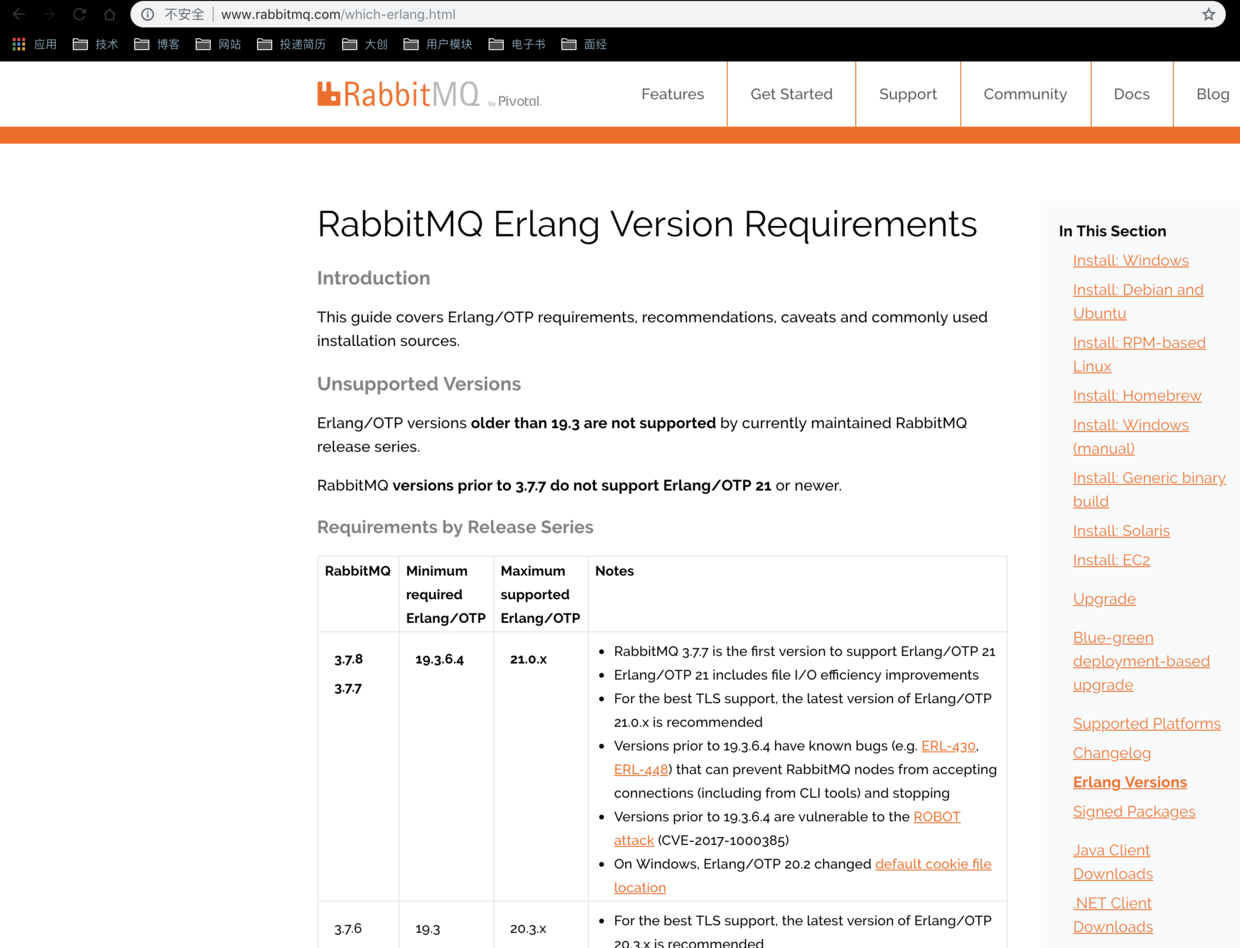Open Install: Homebrew sidebar link
The image size is (1240, 948).
(1137, 395)
